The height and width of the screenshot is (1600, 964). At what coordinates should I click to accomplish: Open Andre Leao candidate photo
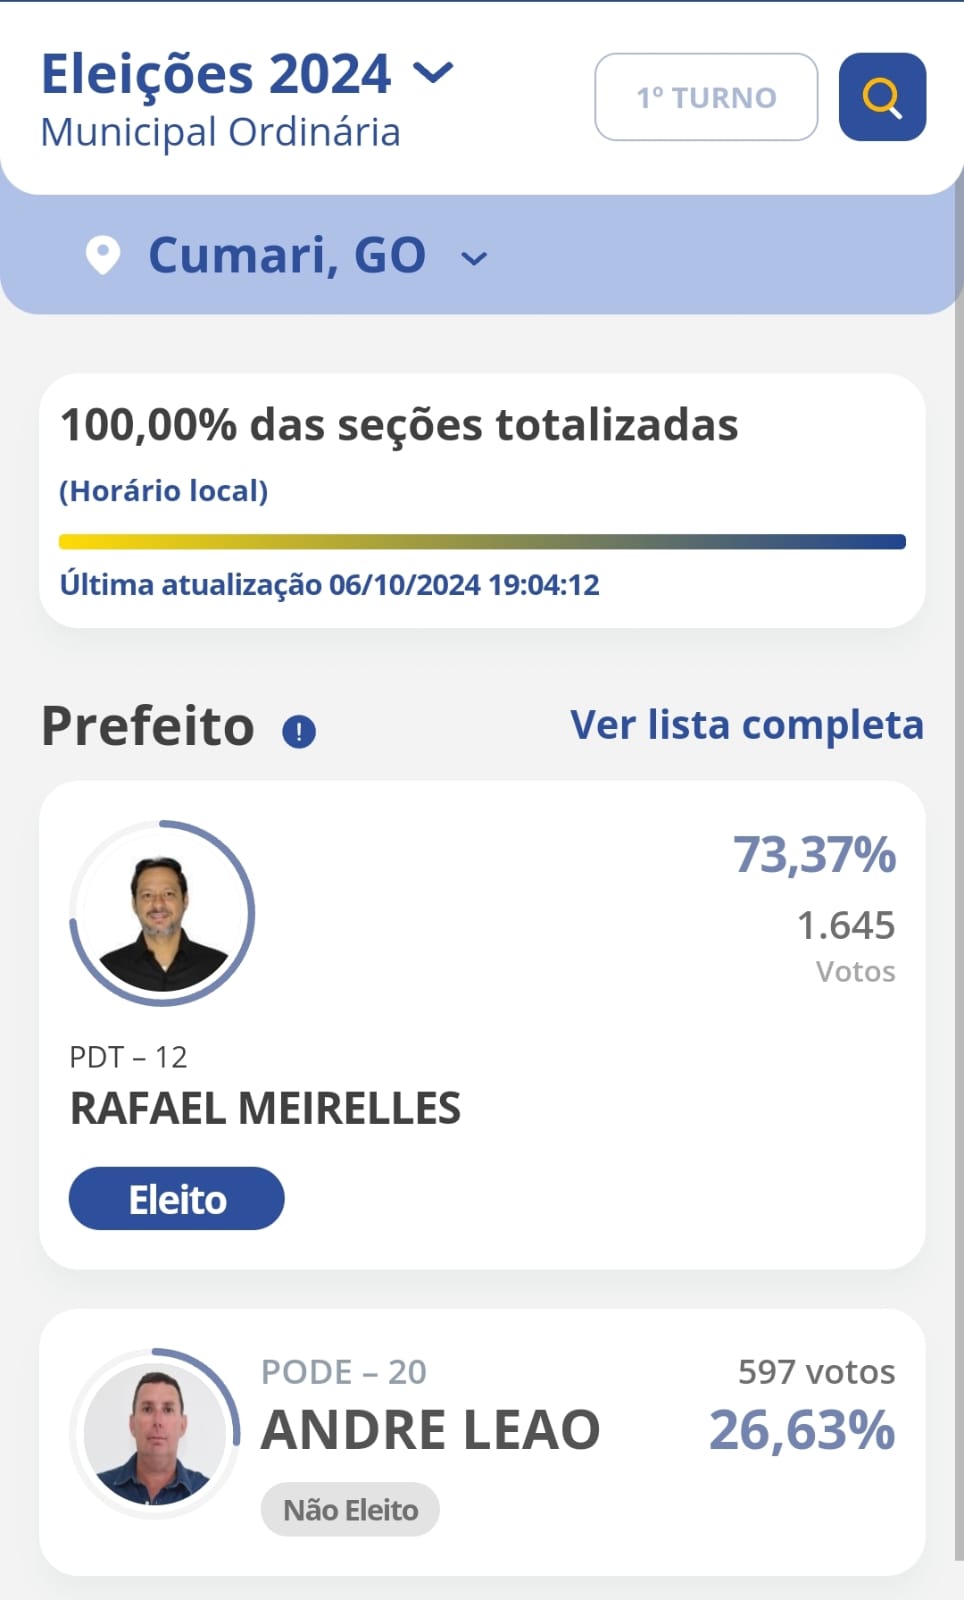(x=155, y=1434)
